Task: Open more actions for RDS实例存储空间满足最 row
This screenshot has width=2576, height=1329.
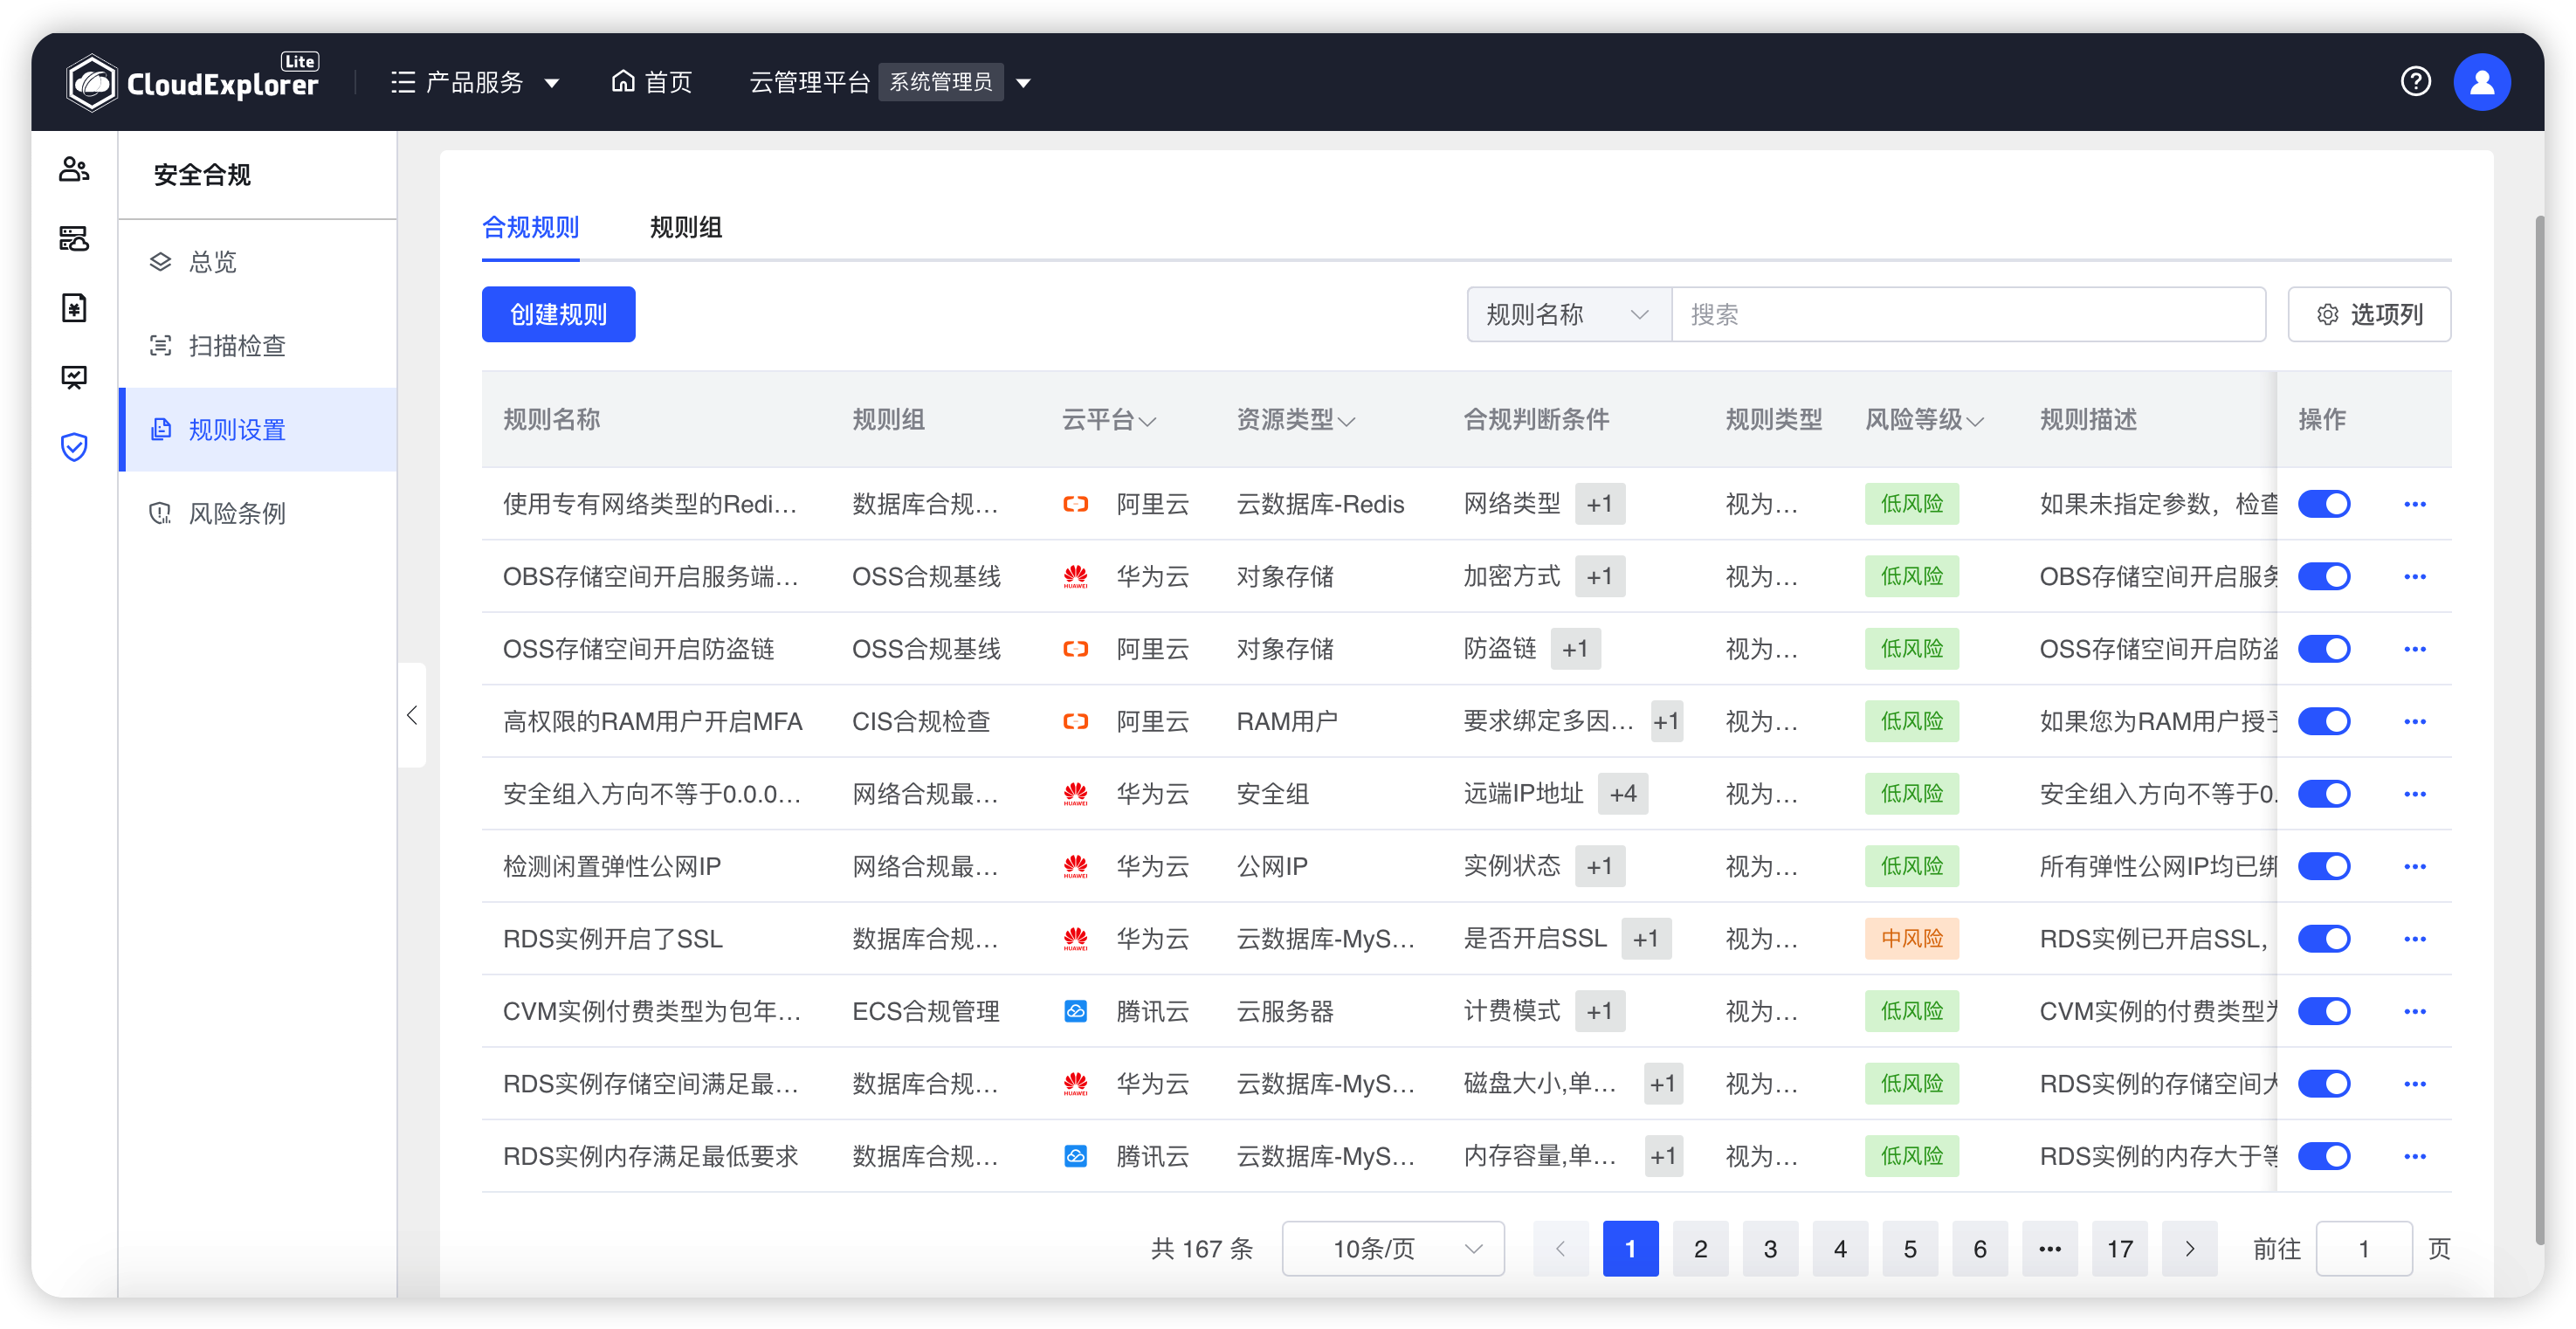Action: click(2414, 1084)
